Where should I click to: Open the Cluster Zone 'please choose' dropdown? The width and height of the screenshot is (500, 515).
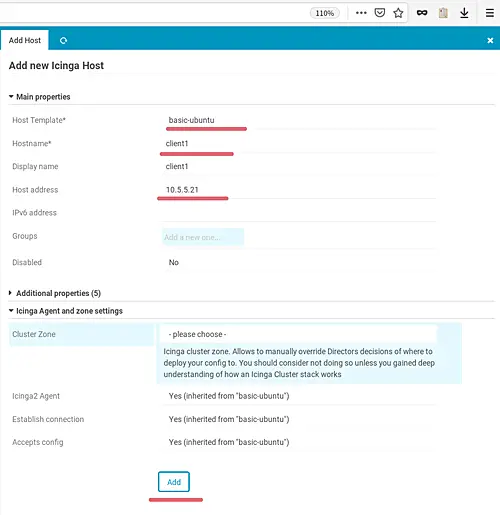tap(299, 334)
